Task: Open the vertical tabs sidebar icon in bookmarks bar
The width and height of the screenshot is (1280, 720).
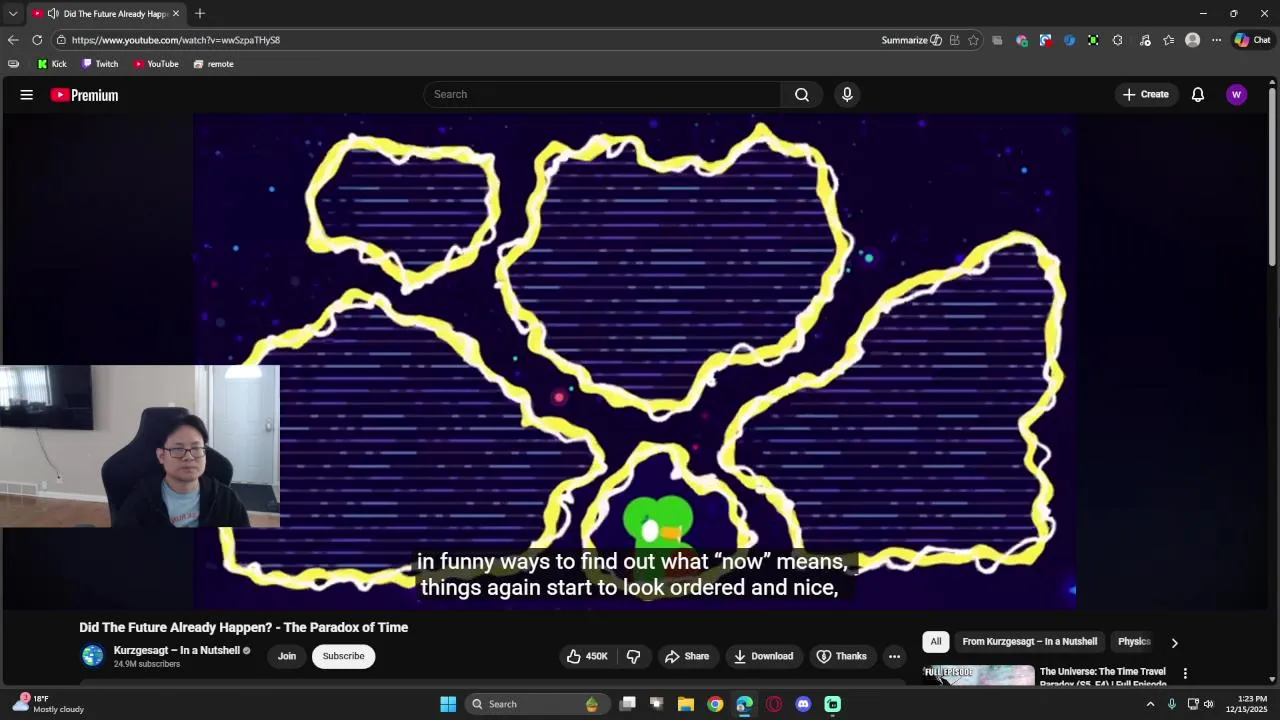Action: [x=13, y=64]
